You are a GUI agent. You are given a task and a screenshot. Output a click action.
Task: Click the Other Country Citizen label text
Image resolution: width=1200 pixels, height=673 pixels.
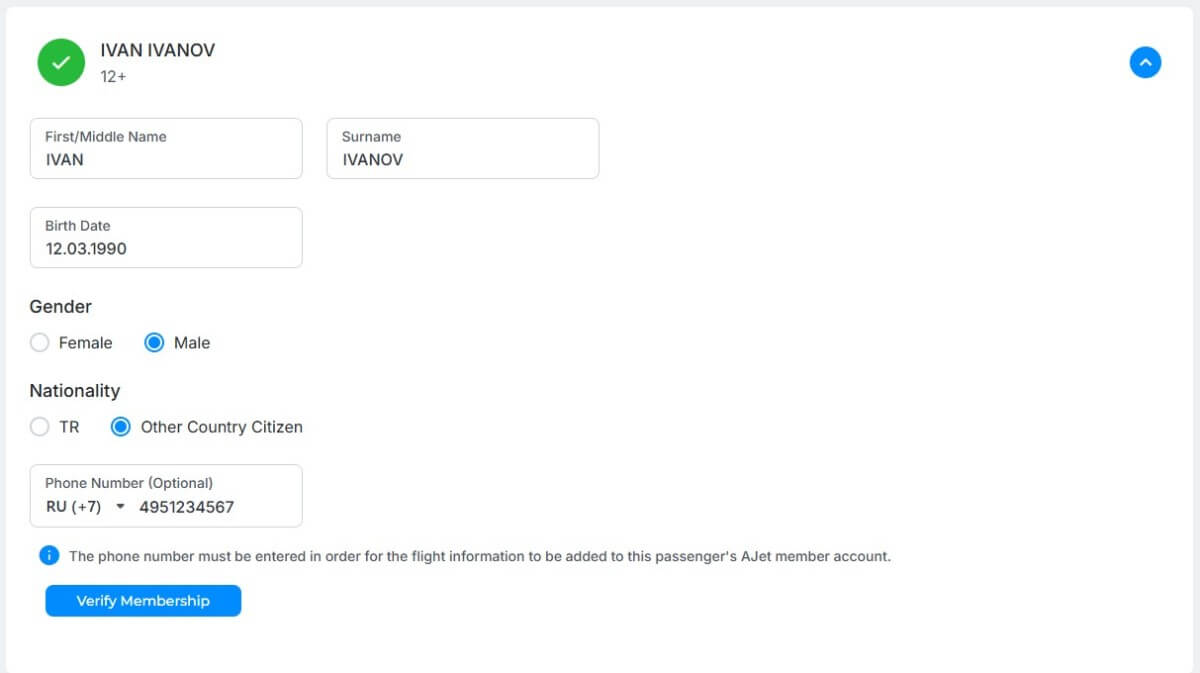[222, 427]
